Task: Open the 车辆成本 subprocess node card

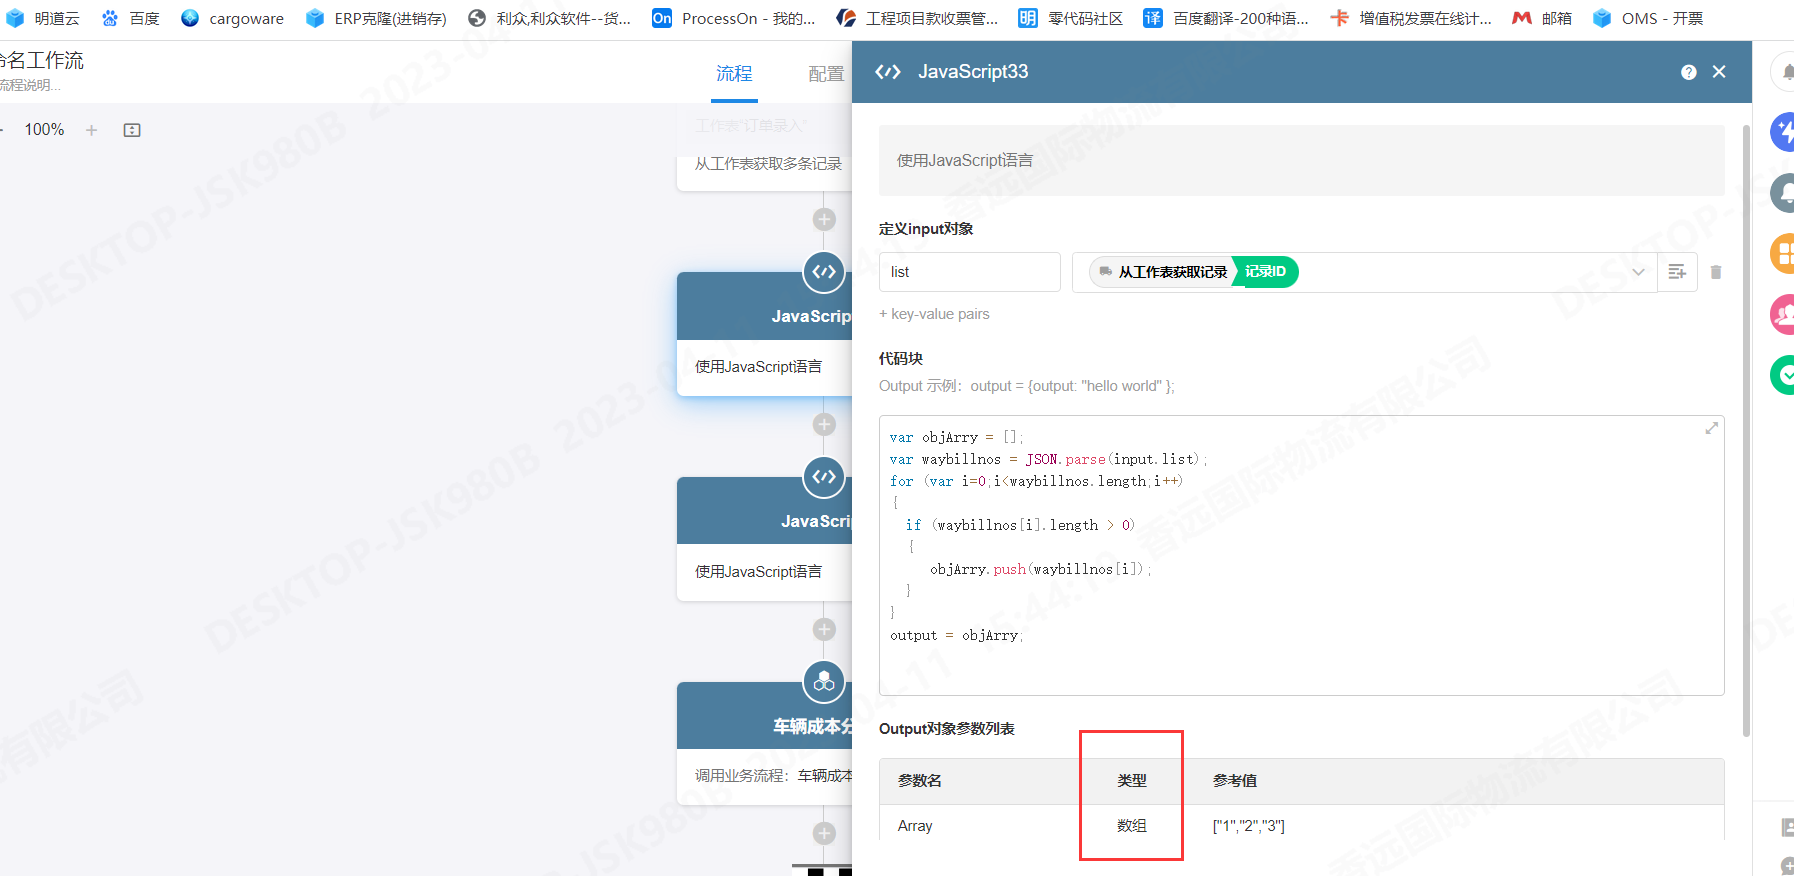Action: pyautogui.click(x=765, y=744)
